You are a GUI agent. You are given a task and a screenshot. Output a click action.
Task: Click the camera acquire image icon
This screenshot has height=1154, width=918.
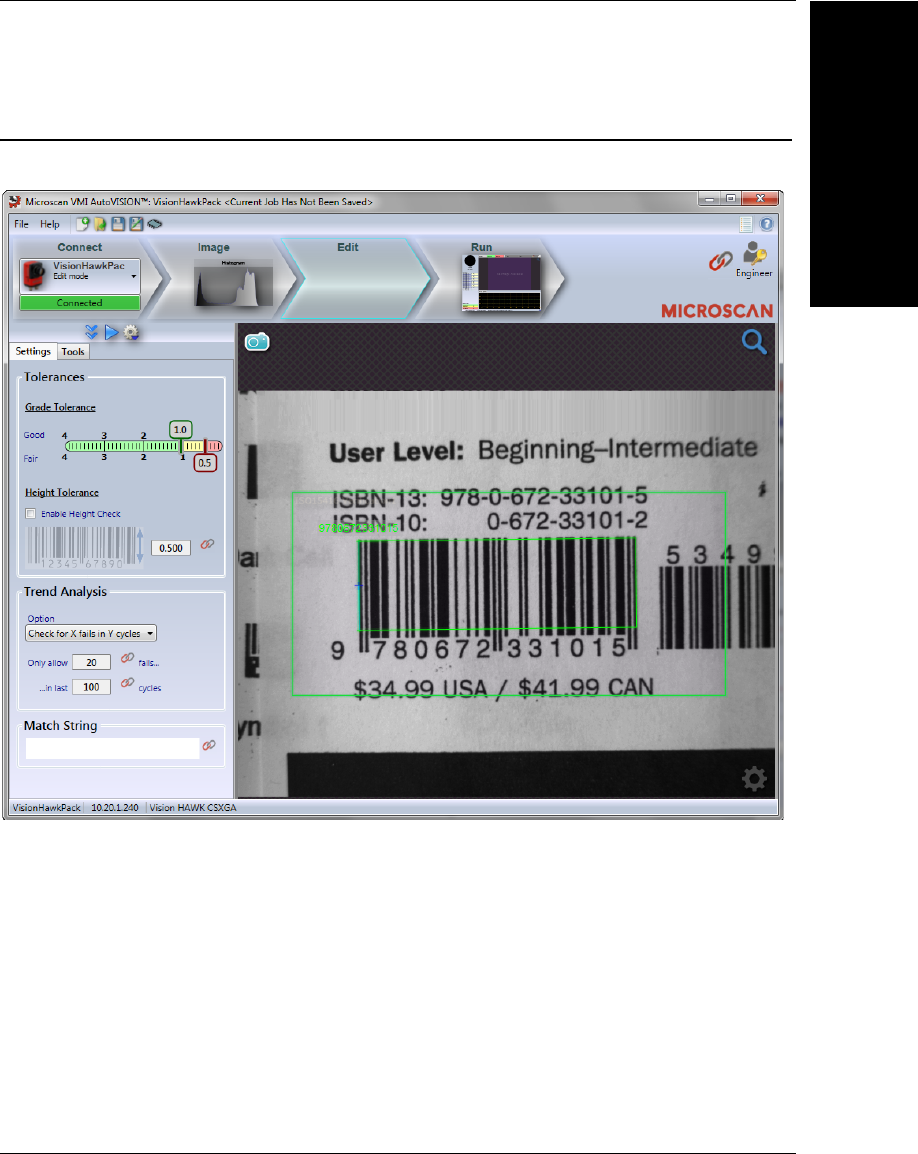257,341
